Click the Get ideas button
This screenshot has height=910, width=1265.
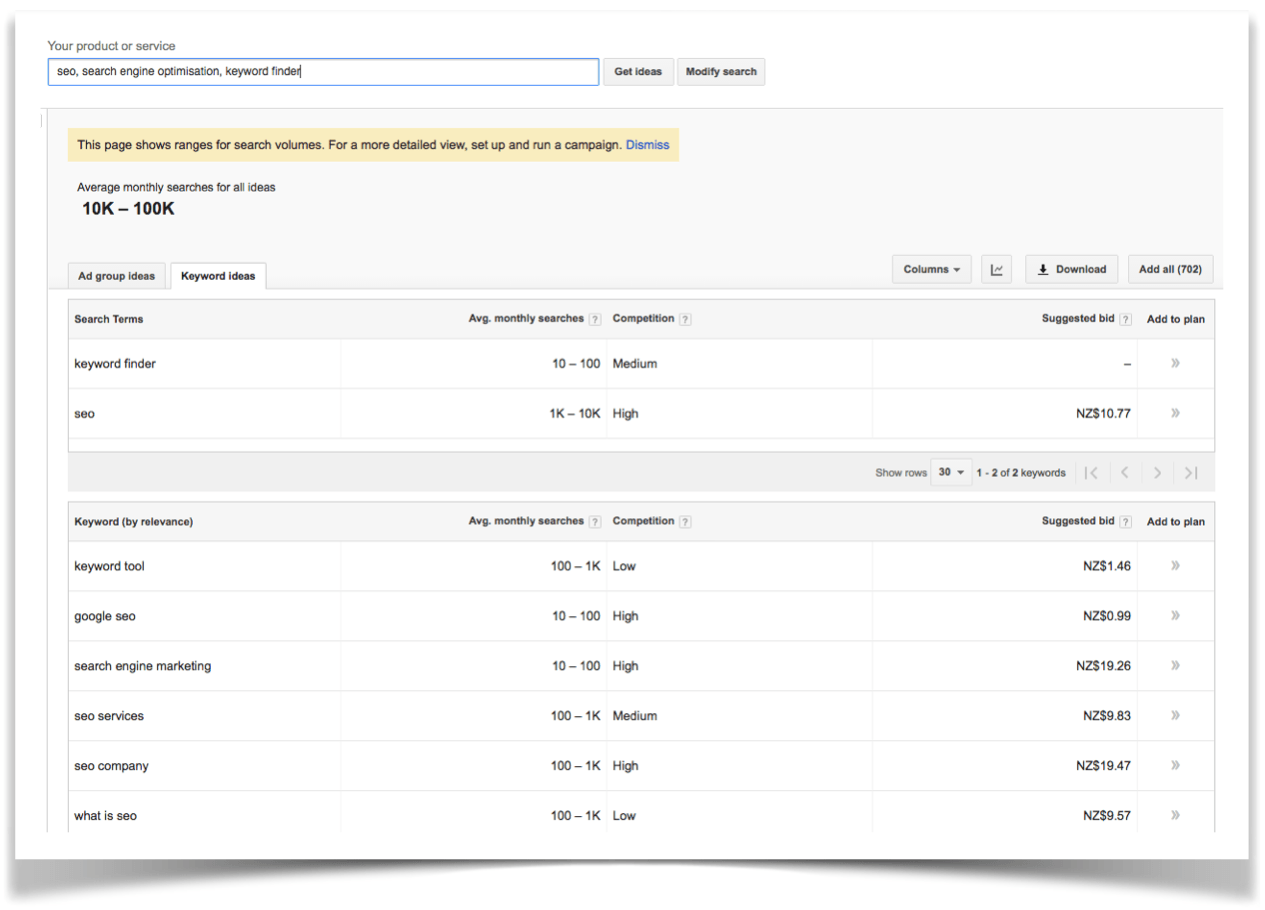click(x=638, y=72)
